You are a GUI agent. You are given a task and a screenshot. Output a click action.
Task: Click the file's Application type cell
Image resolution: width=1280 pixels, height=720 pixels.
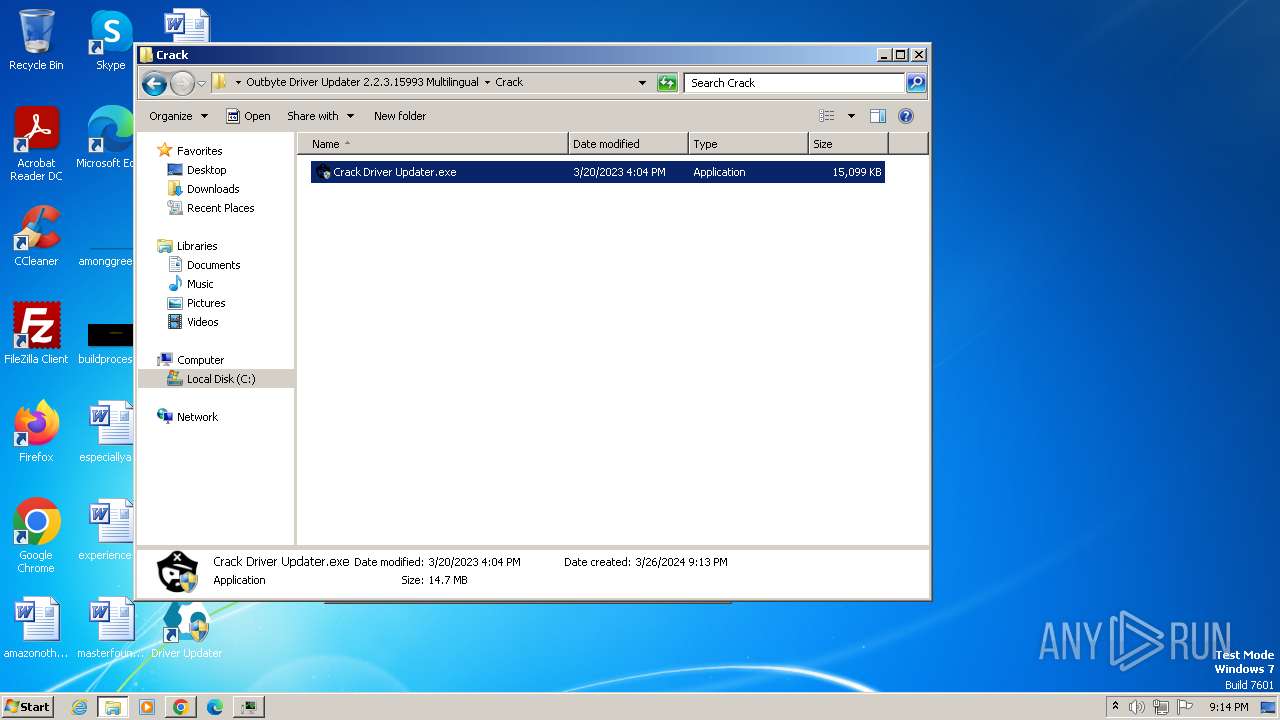tap(719, 172)
